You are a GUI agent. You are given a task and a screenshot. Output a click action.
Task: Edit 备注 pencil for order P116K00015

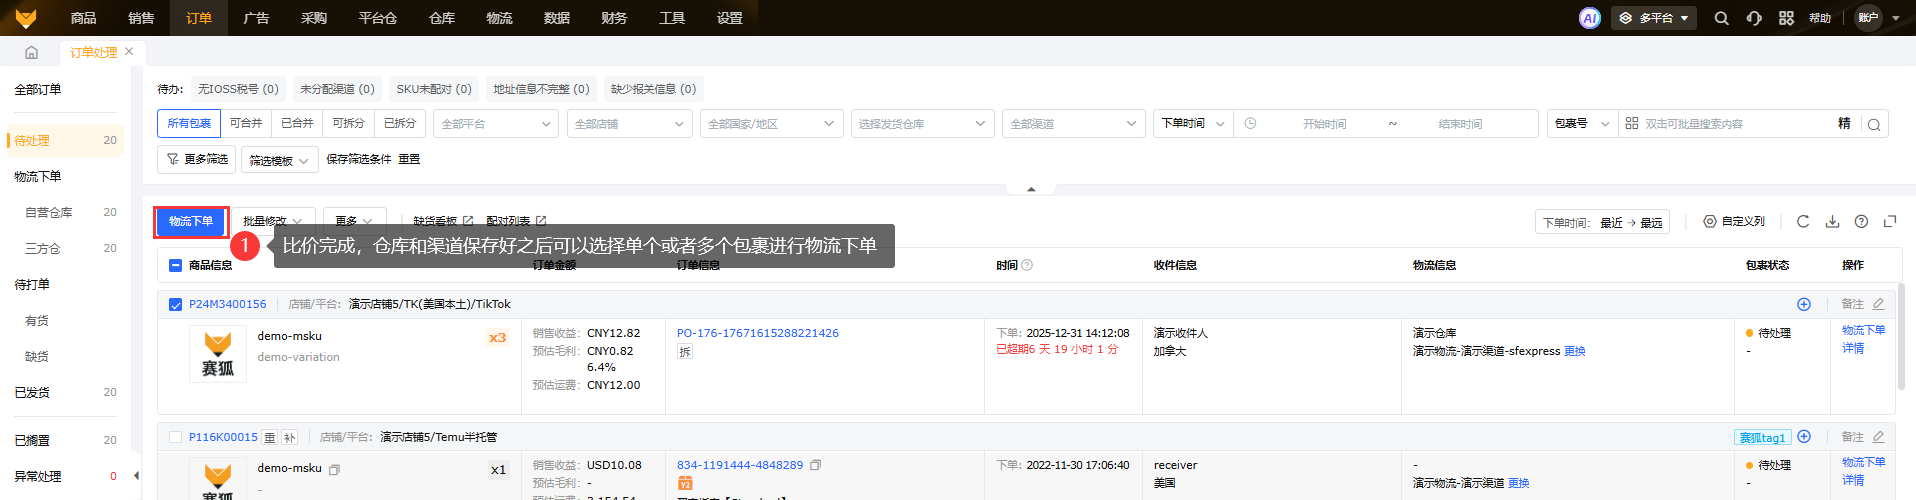click(x=1878, y=437)
